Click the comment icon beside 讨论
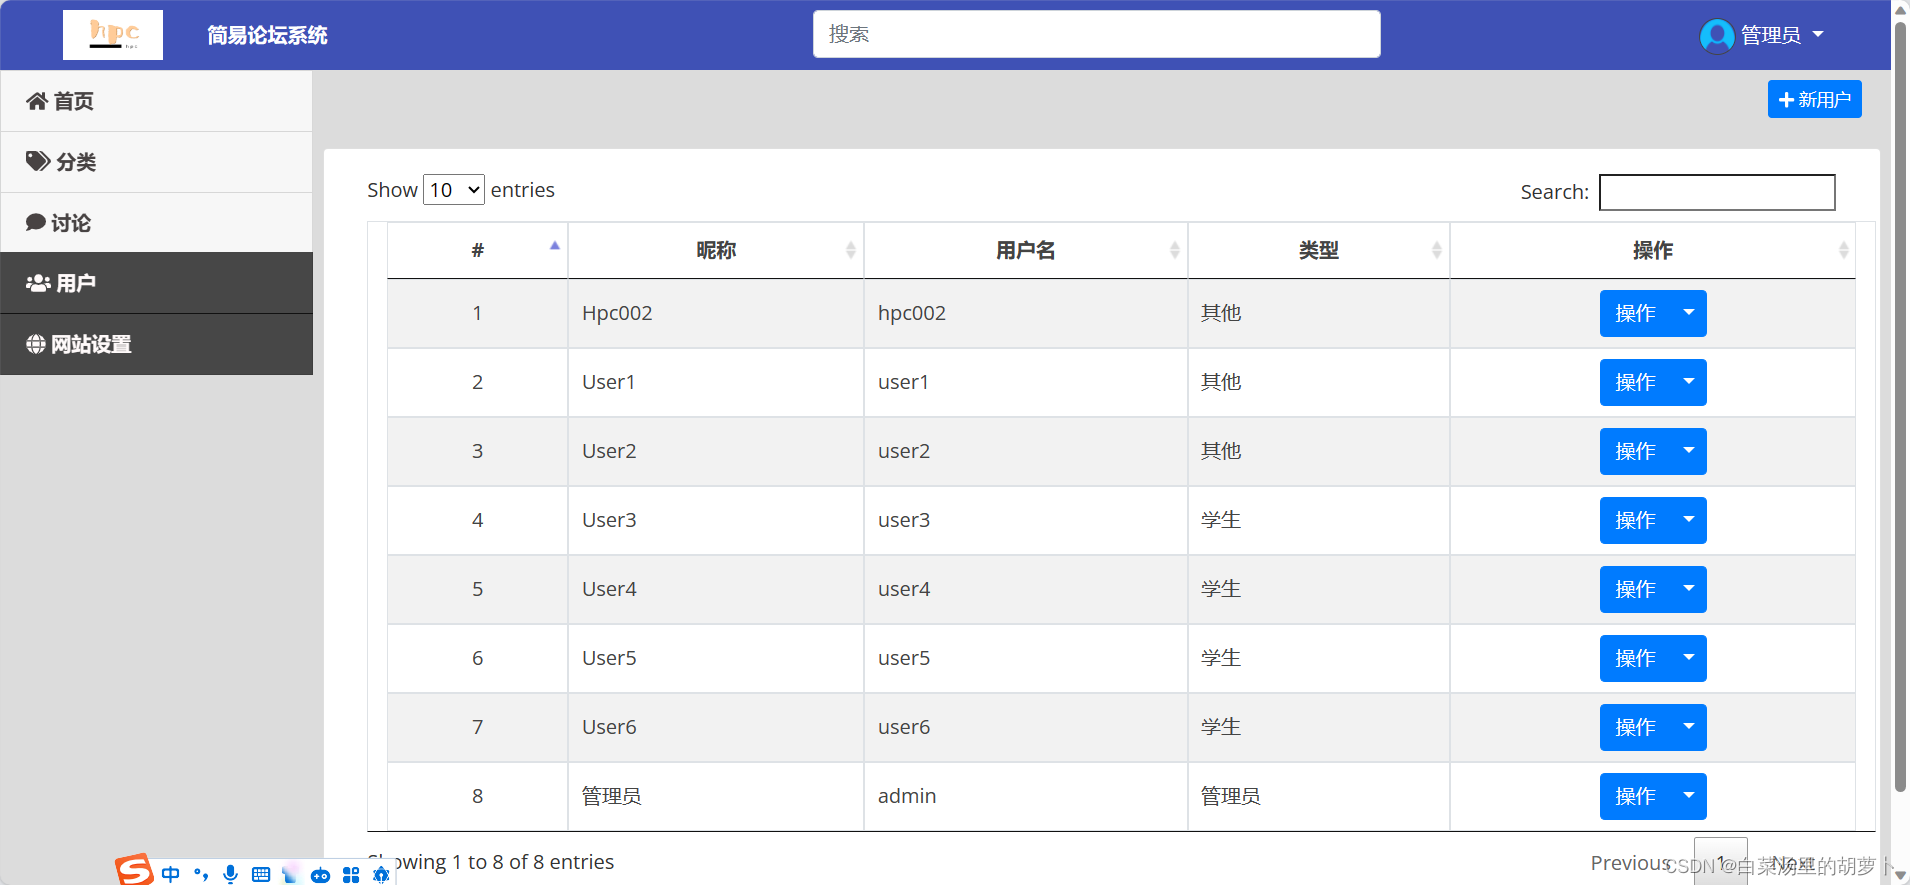 point(36,222)
